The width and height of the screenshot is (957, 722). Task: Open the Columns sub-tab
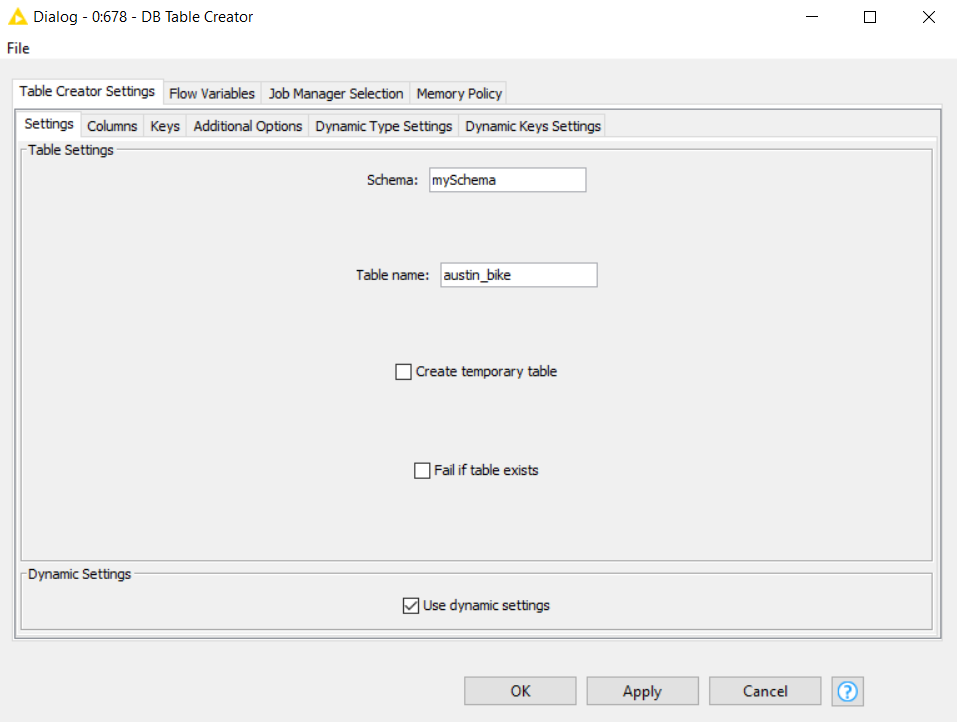(112, 126)
